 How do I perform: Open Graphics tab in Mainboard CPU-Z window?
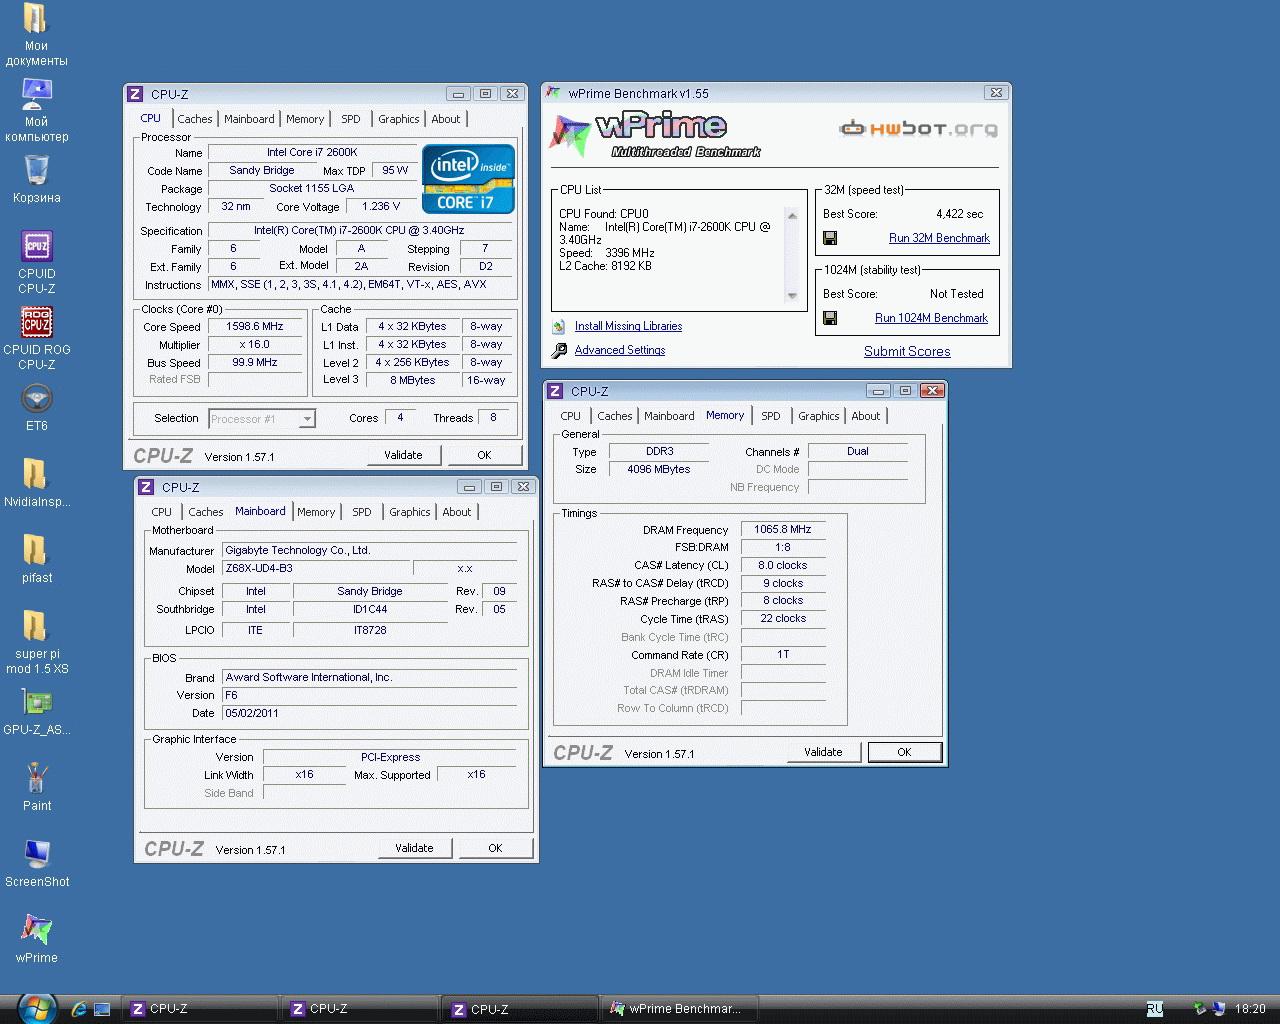pos(410,512)
